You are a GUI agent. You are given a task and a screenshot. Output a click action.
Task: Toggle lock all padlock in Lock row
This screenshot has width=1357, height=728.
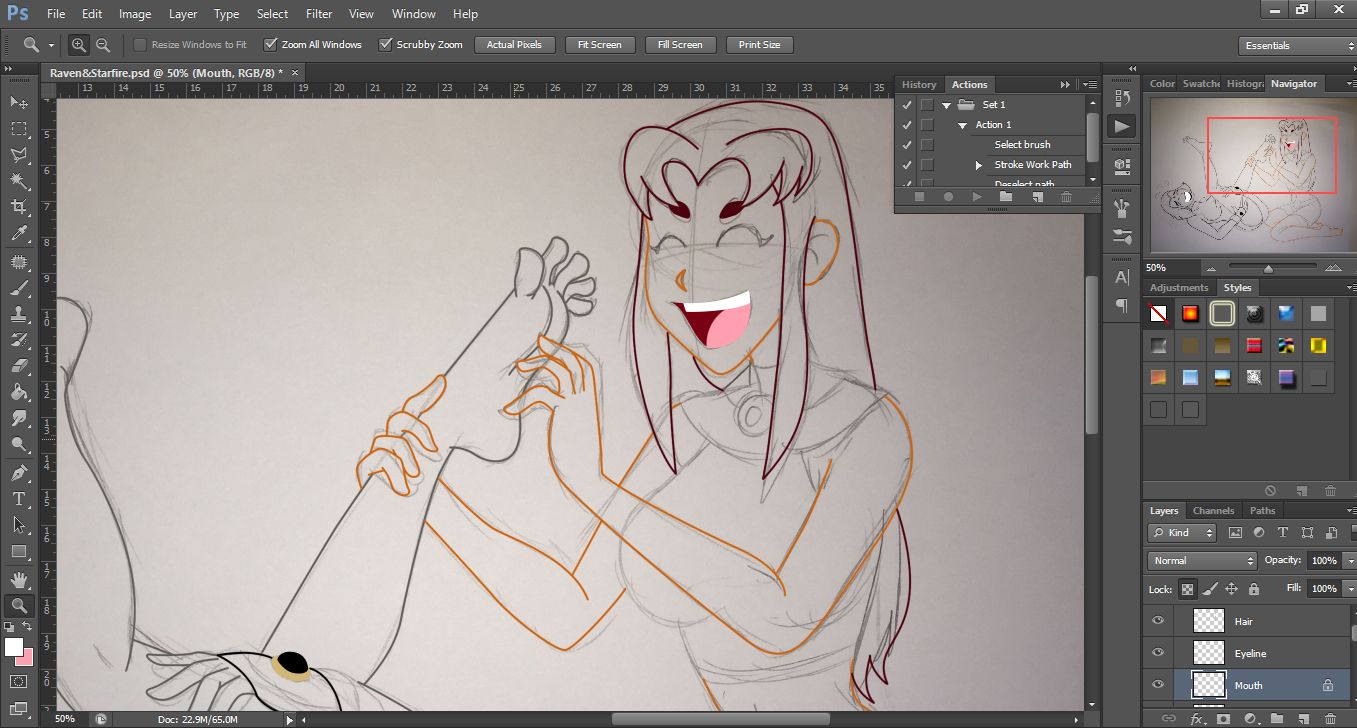click(1254, 588)
